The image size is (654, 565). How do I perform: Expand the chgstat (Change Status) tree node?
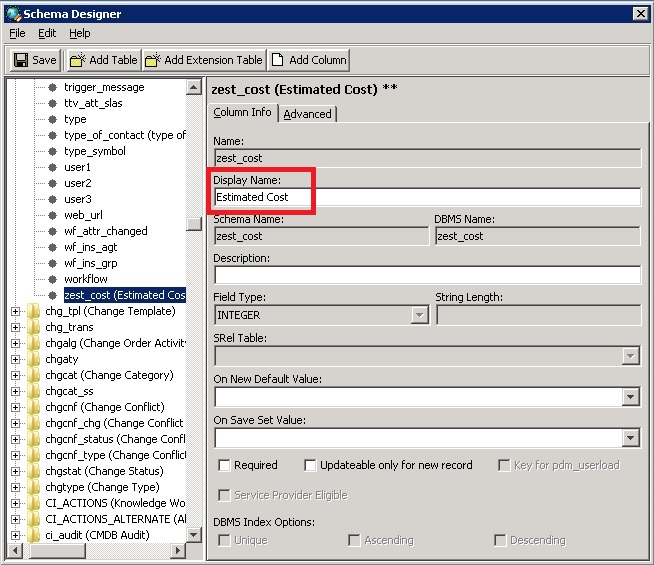(x=15, y=471)
